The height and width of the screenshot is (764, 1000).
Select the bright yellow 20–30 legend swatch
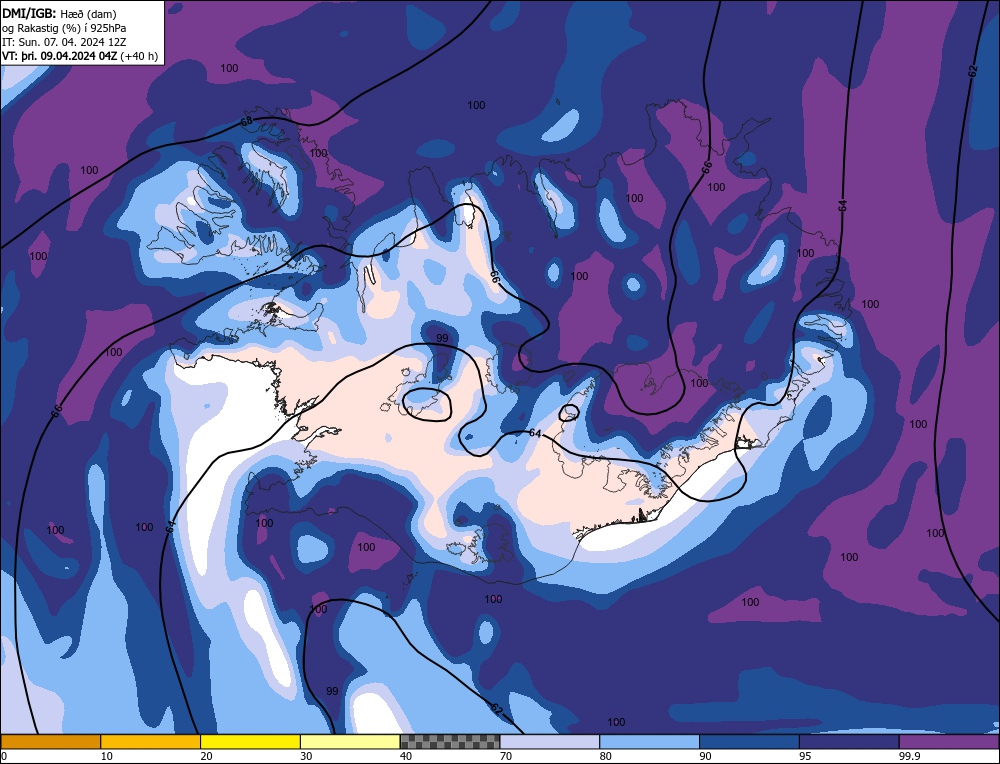pyautogui.click(x=250, y=741)
